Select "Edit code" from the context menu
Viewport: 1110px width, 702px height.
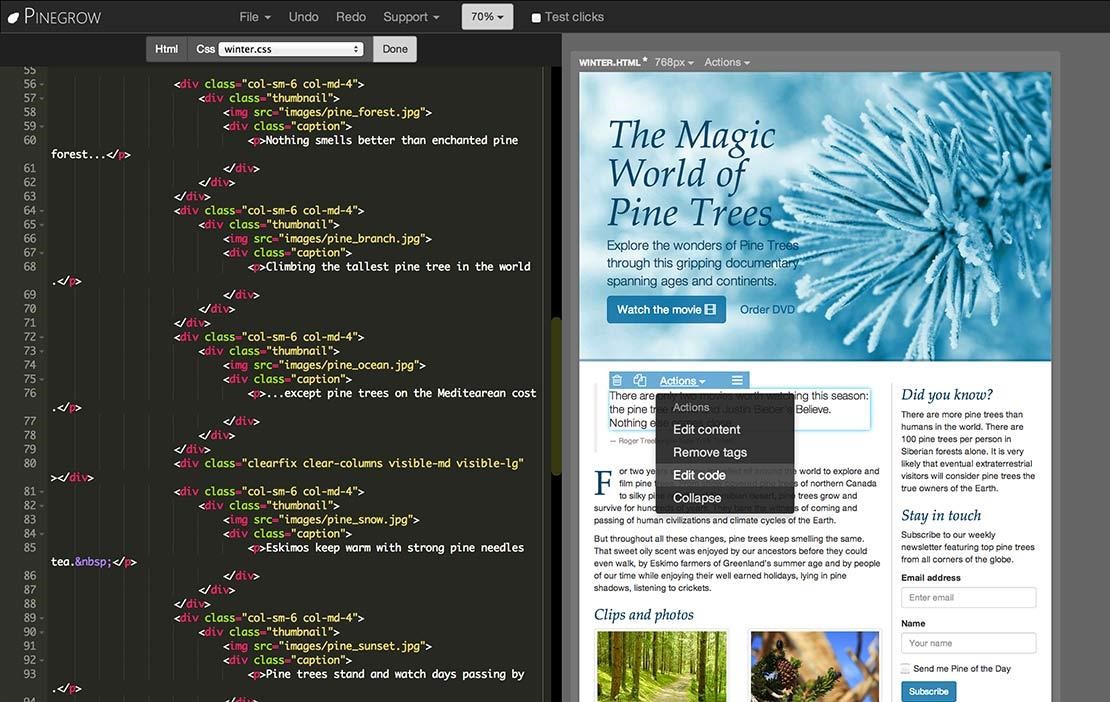(698, 475)
